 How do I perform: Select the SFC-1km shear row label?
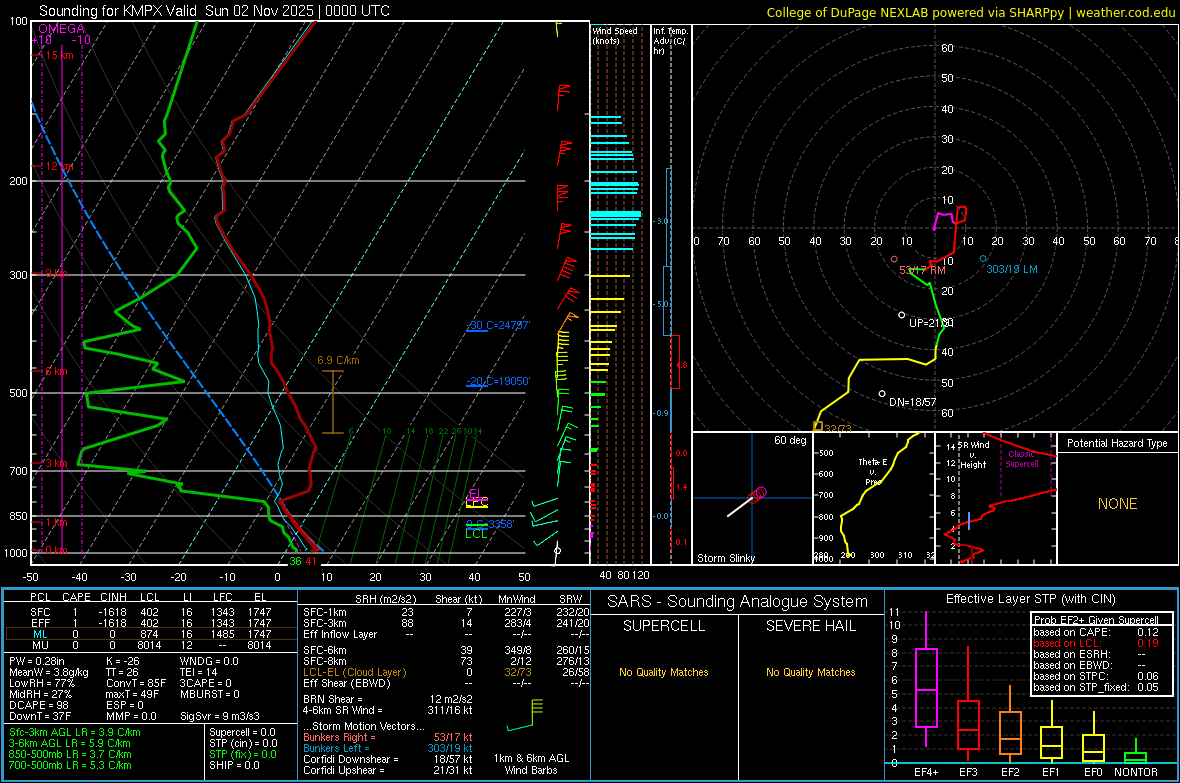pyautogui.click(x=325, y=612)
